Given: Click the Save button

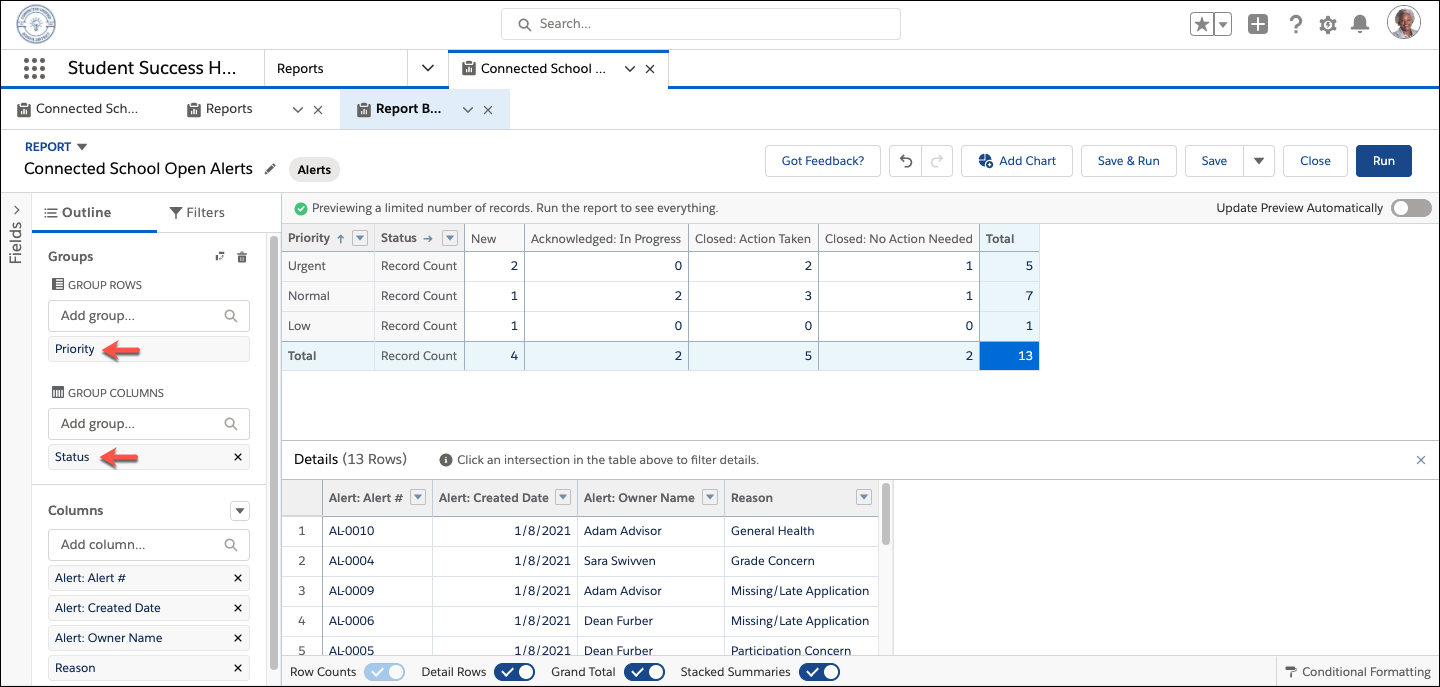Looking at the screenshot, I should 1214,161.
